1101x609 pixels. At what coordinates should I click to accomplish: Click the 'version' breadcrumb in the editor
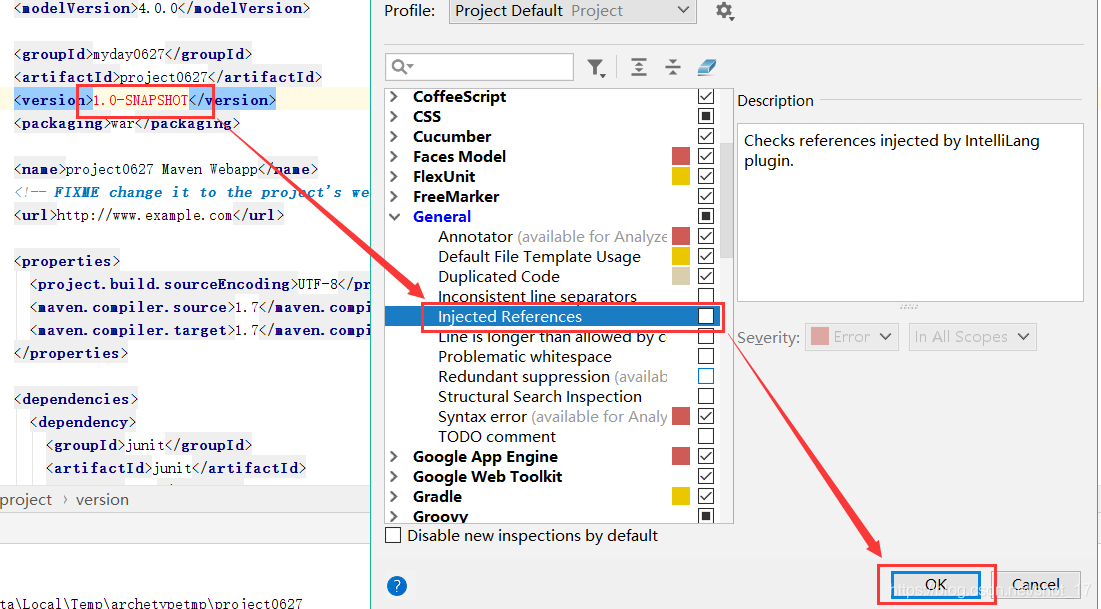tap(103, 500)
